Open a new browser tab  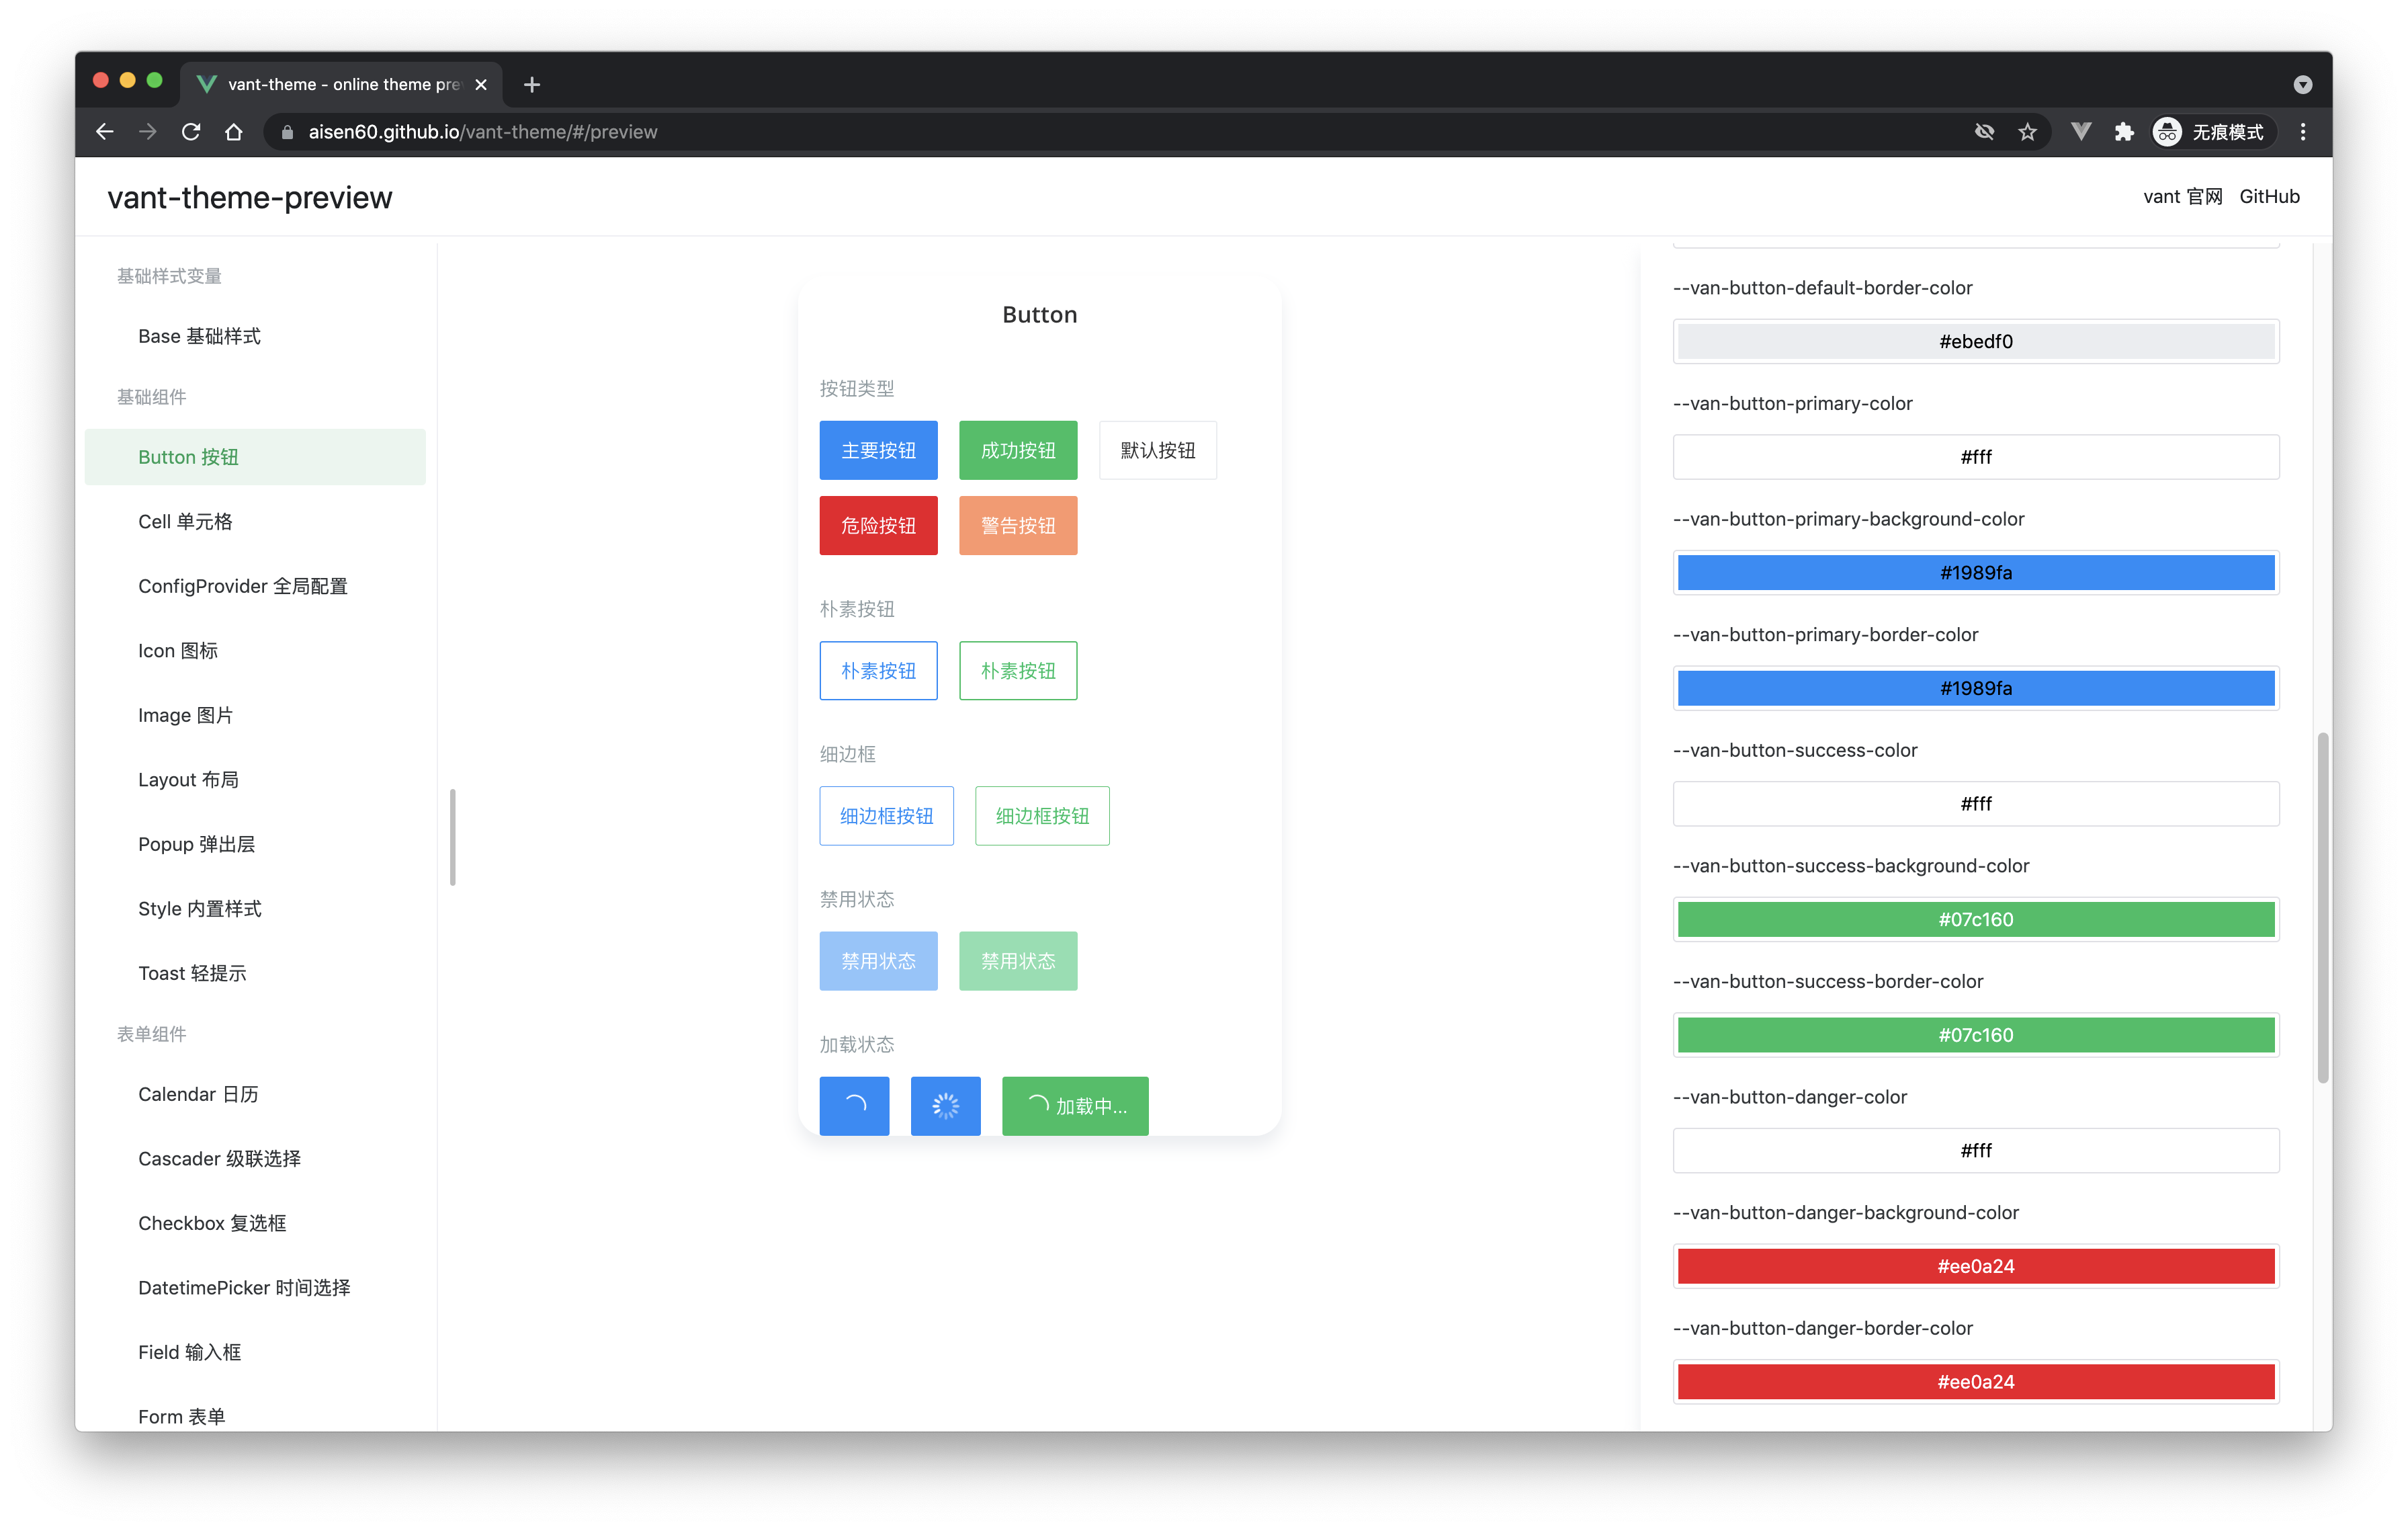pyautogui.click(x=532, y=85)
